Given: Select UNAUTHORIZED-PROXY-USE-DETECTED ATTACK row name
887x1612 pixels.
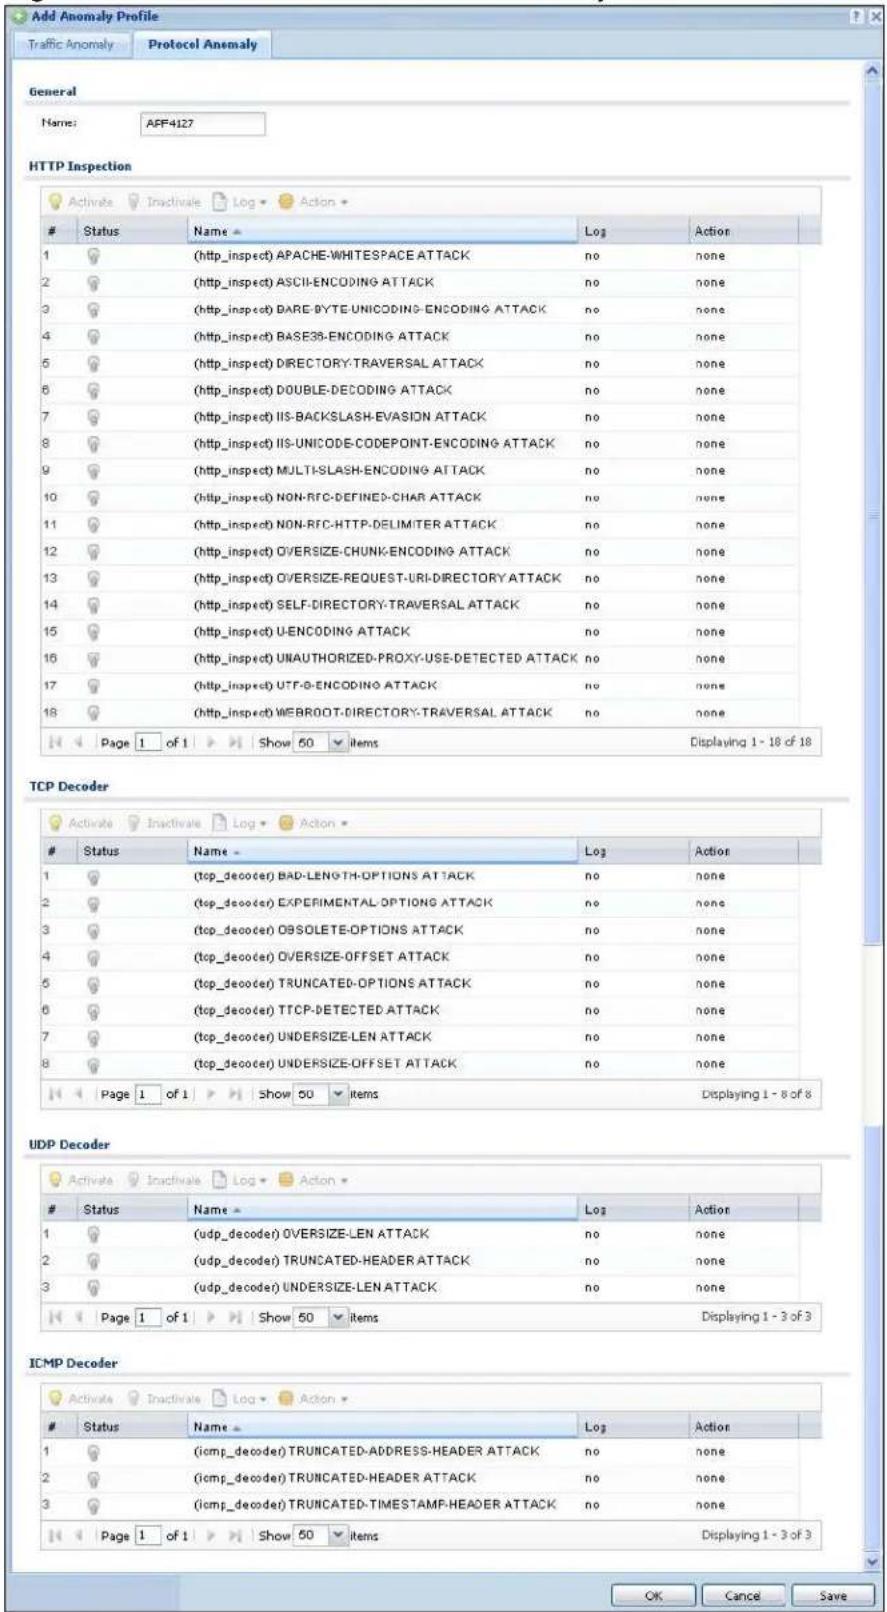Looking at the screenshot, I should [385, 659].
